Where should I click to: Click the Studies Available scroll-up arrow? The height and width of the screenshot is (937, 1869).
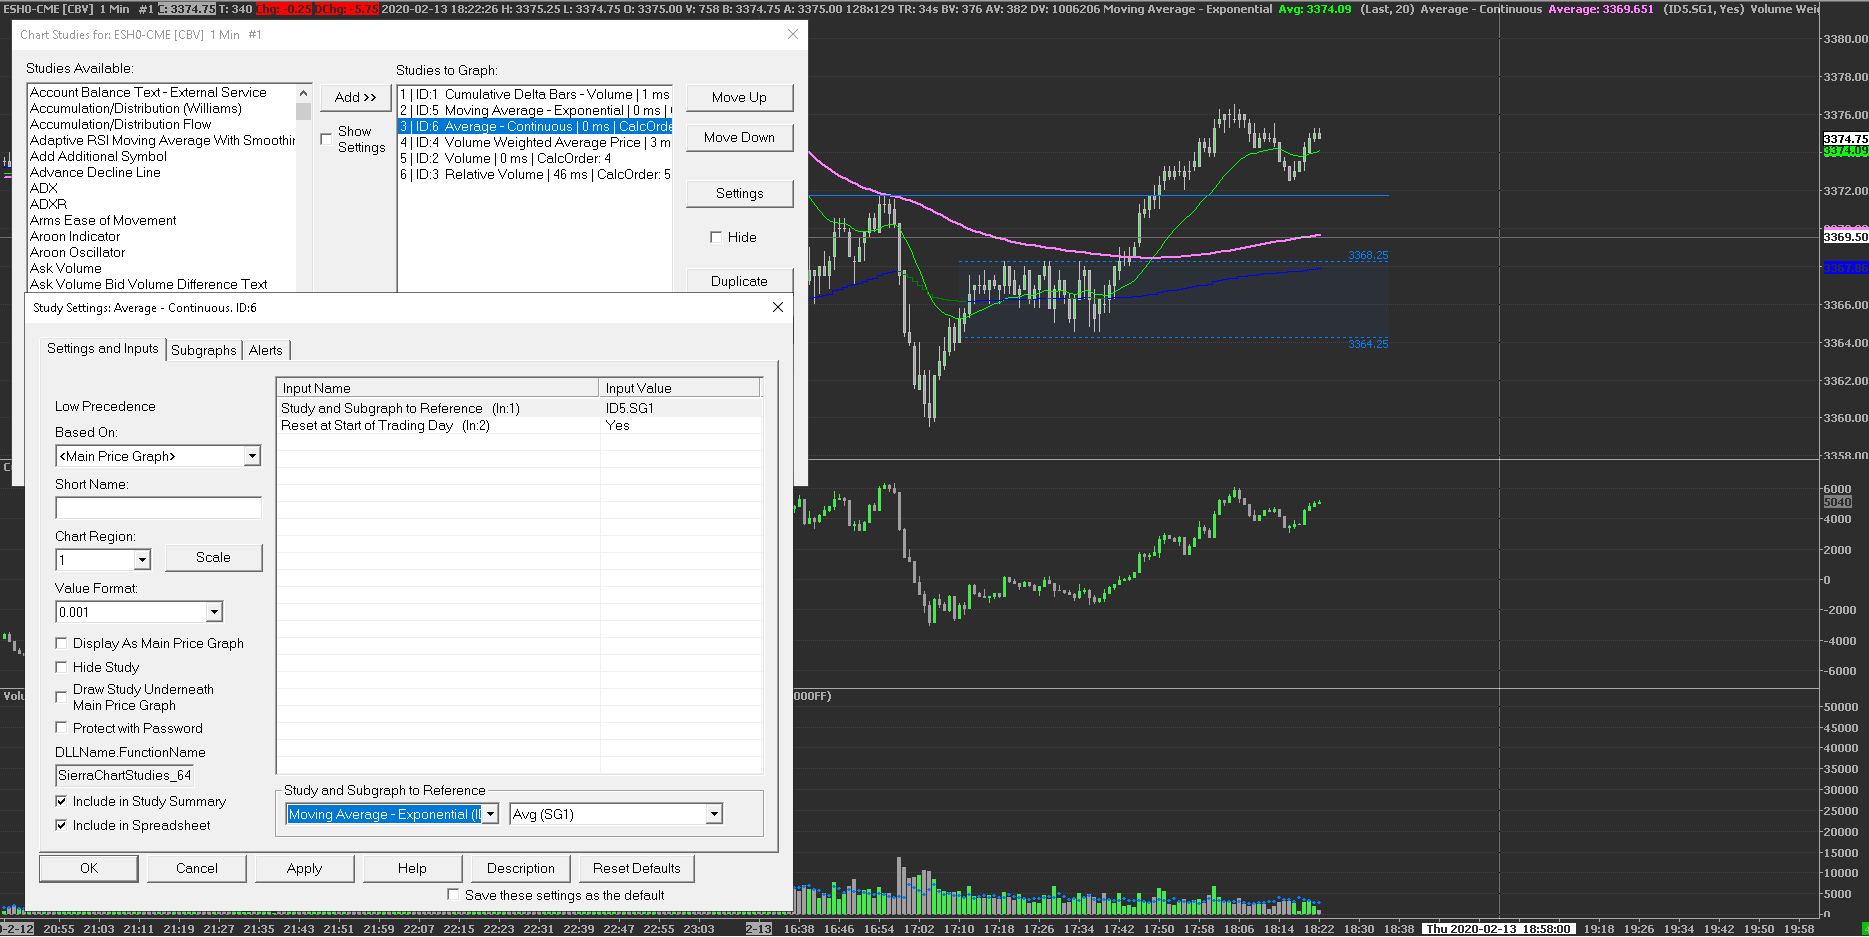pos(304,93)
